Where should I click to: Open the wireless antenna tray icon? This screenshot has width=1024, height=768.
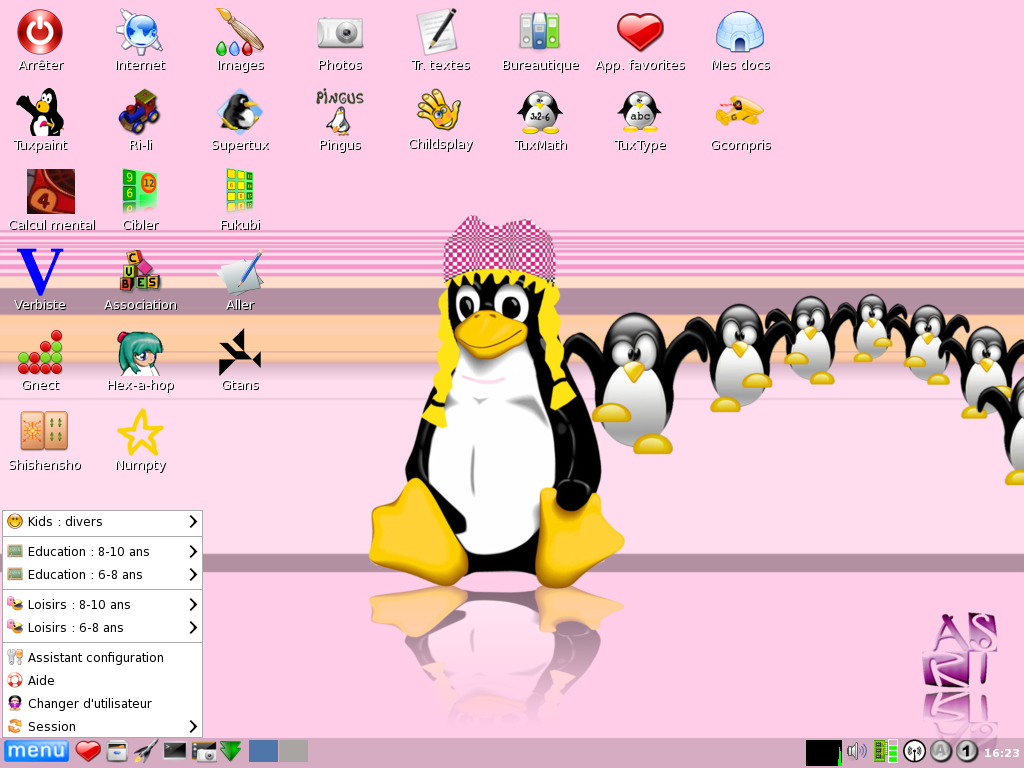914,752
